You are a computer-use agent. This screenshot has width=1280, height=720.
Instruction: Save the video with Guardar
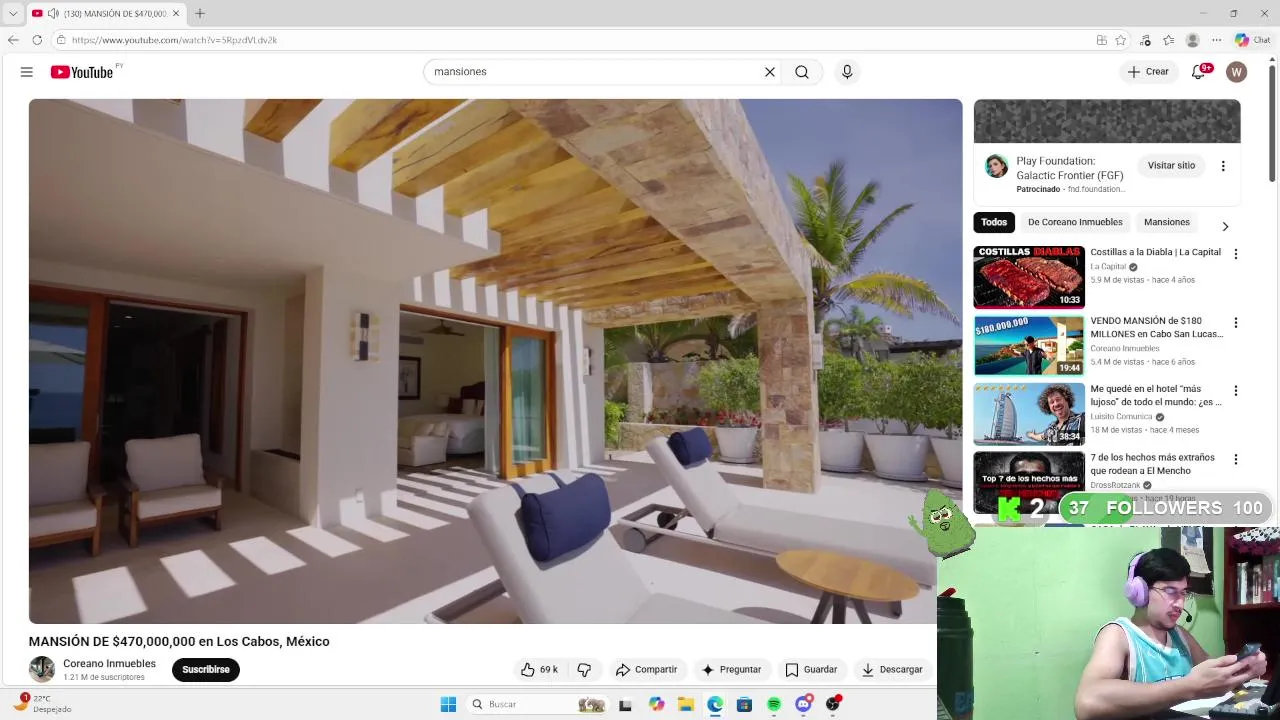tap(811, 670)
